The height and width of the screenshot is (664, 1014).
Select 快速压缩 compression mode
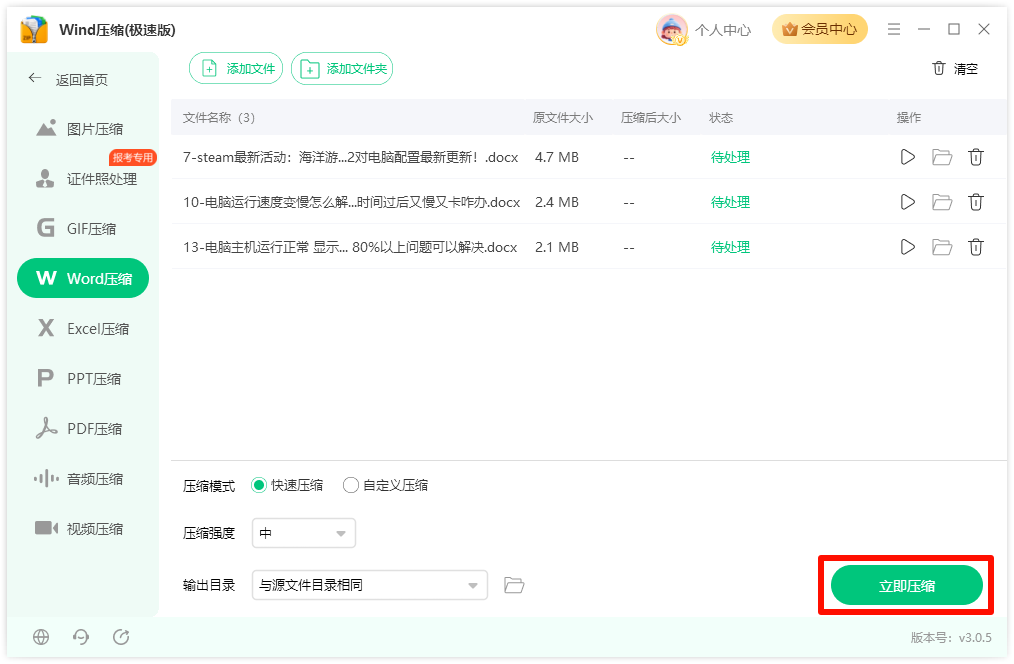point(287,485)
